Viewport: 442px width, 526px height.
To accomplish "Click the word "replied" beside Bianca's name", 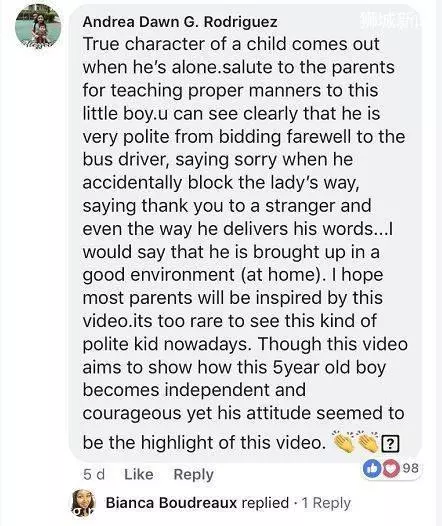I will point(265,503).
